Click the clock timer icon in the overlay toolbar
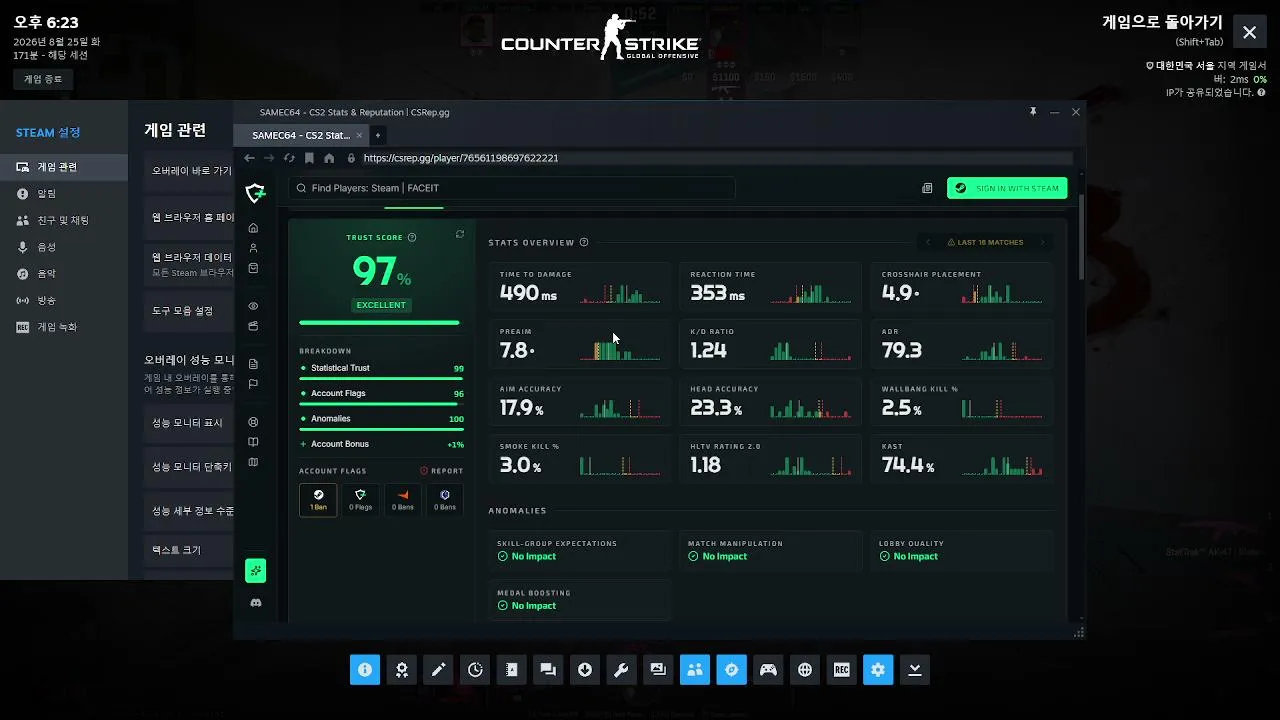The width and height of the screenshot is (1280, 720). tap(475, 670)
